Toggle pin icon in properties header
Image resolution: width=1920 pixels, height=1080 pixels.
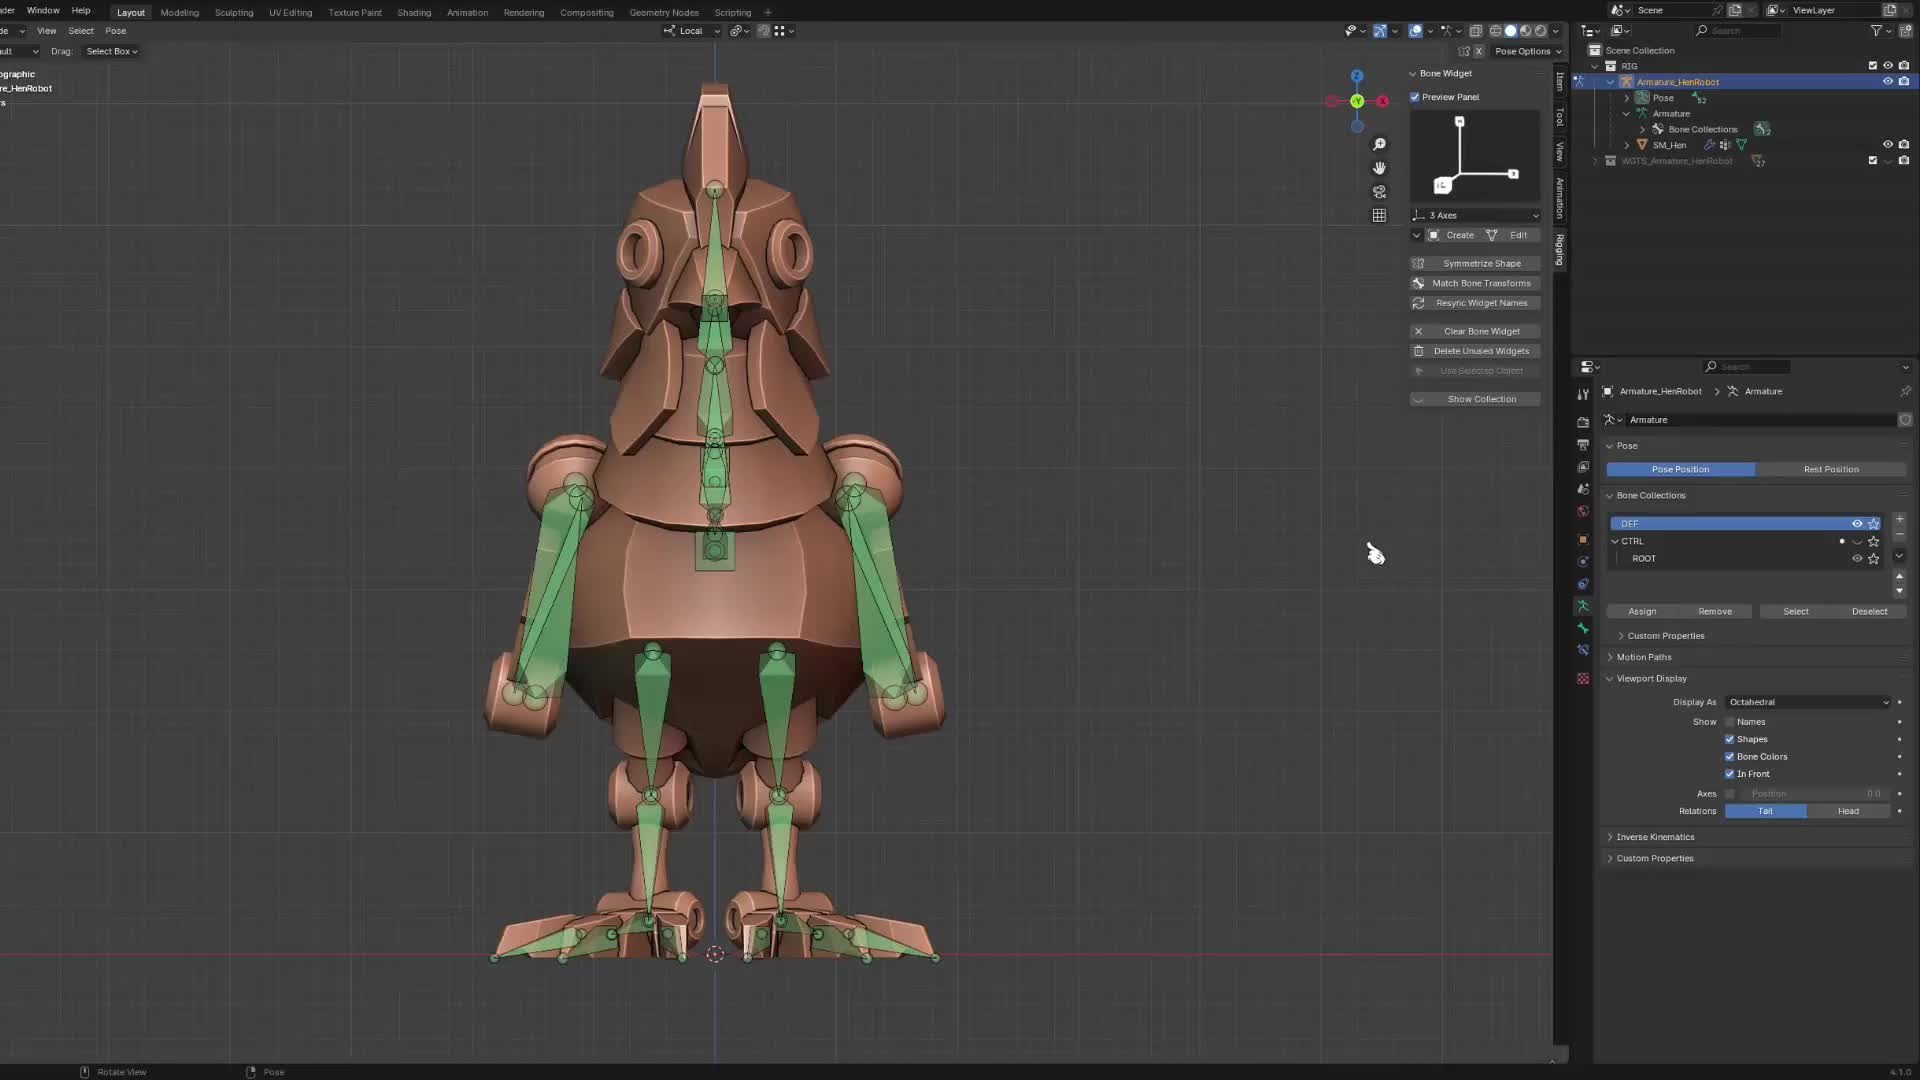tap(1905, 391)
